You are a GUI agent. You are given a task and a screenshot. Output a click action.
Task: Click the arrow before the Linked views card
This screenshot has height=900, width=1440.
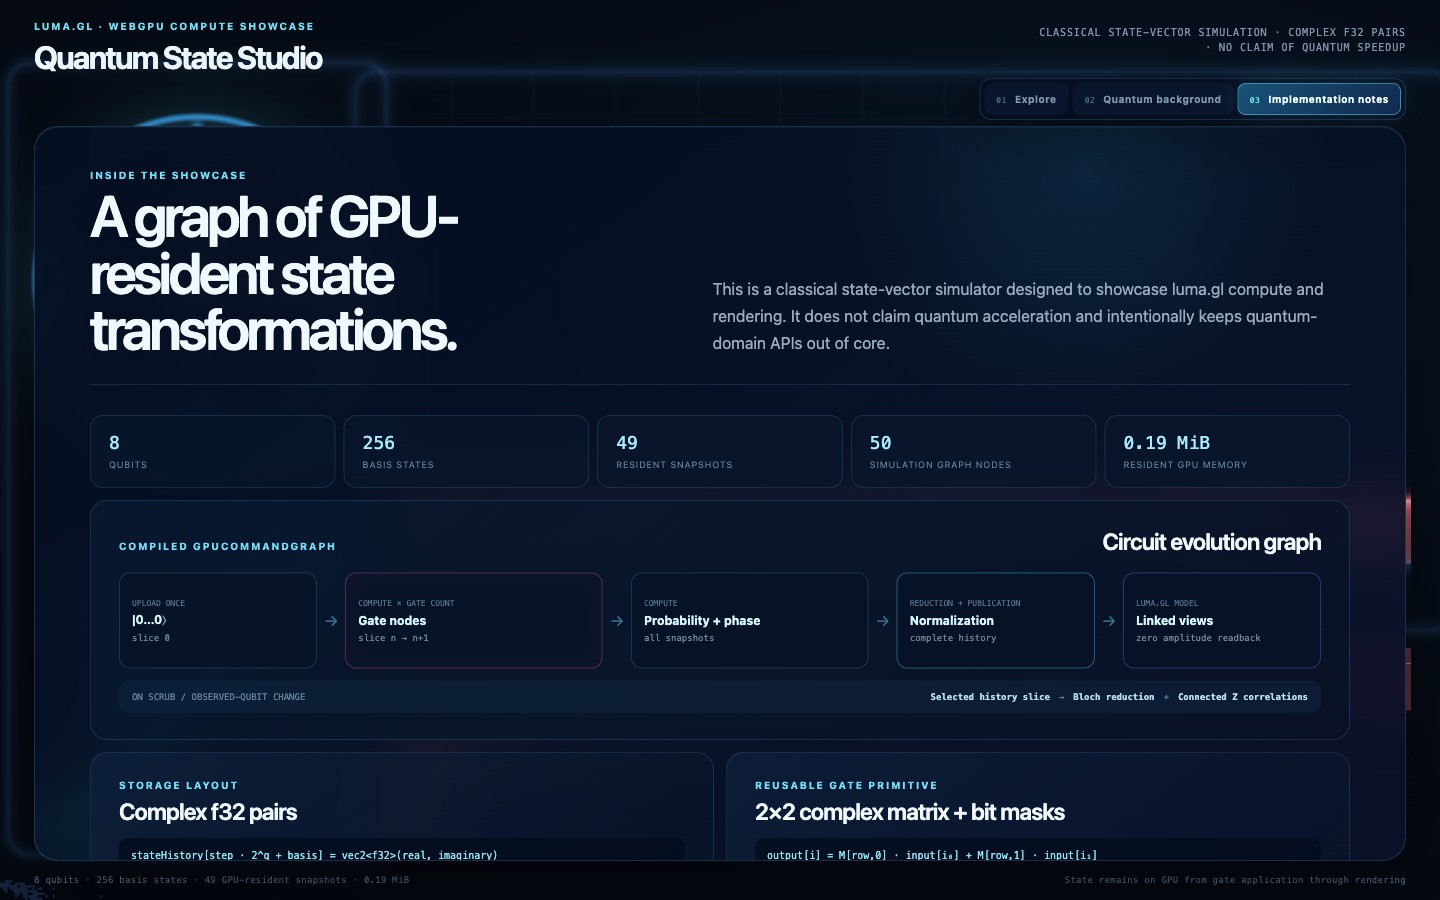pyautogui.click(x=1109, y=621)
